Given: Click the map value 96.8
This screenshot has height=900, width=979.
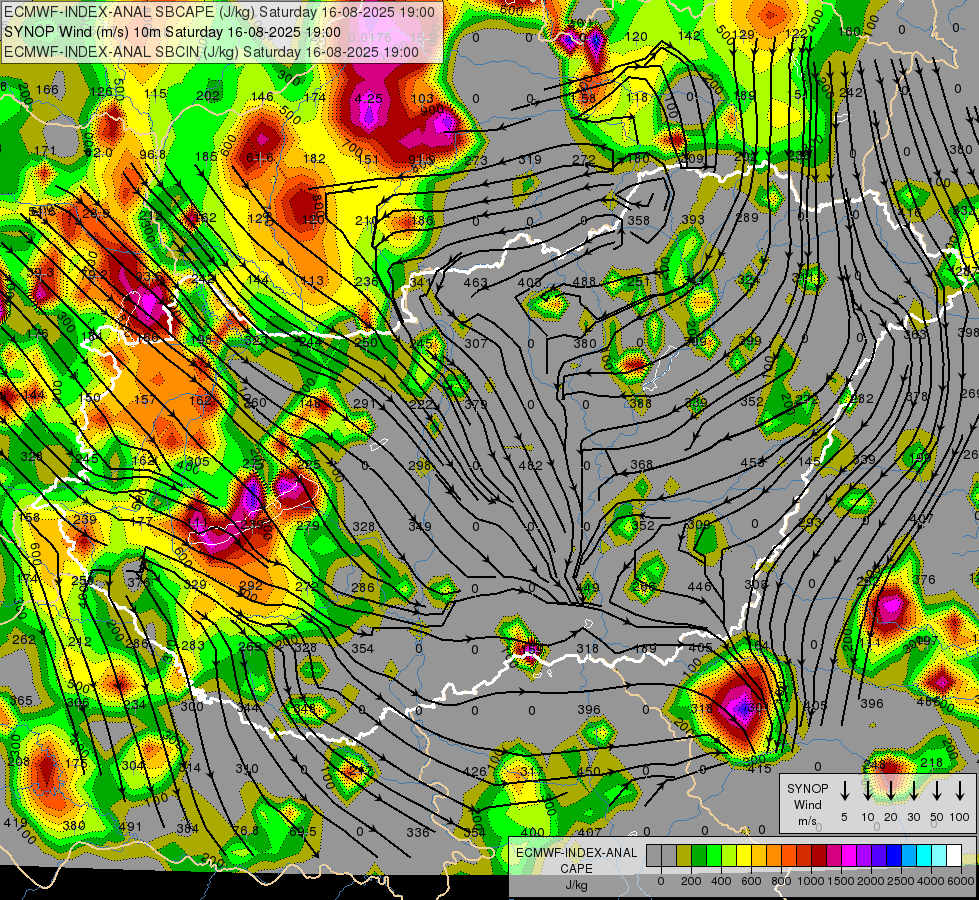Looking at the screenshot, I should click(x=152, y=154).
